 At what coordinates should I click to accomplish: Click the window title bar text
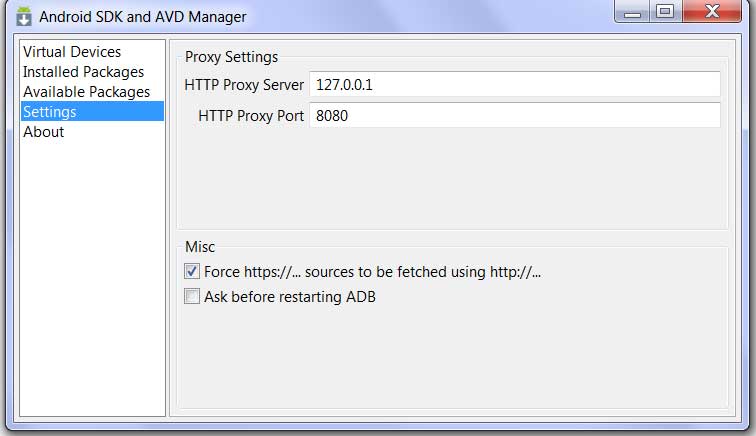[143, 16]
